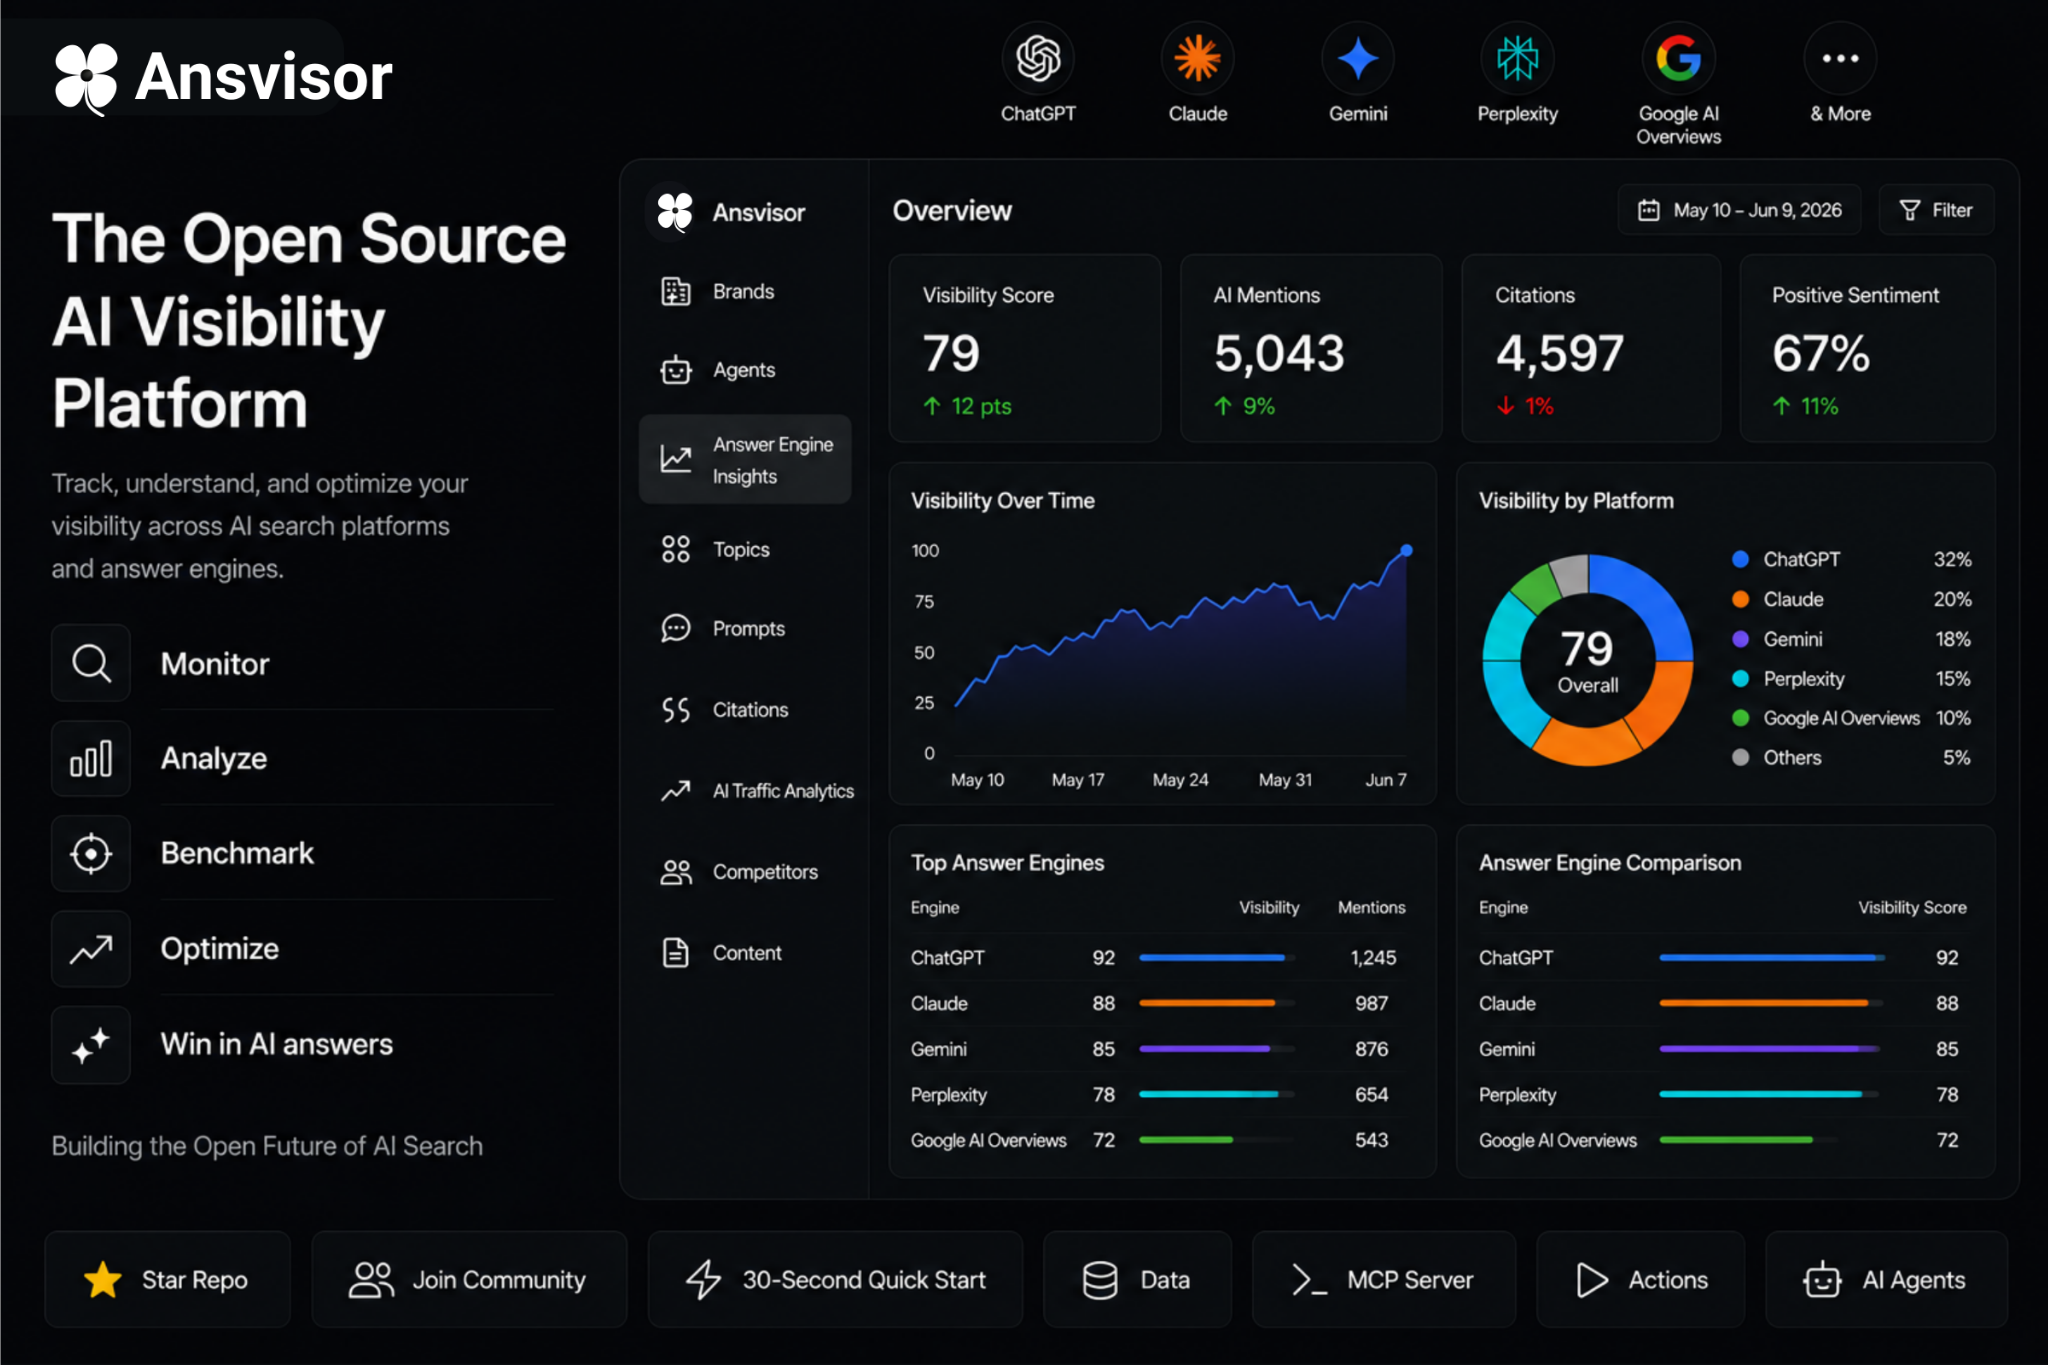Click '↑ 12 pts' change indicator
The width and height of the screenshot is (2048, 1365).
coord(967,406)
